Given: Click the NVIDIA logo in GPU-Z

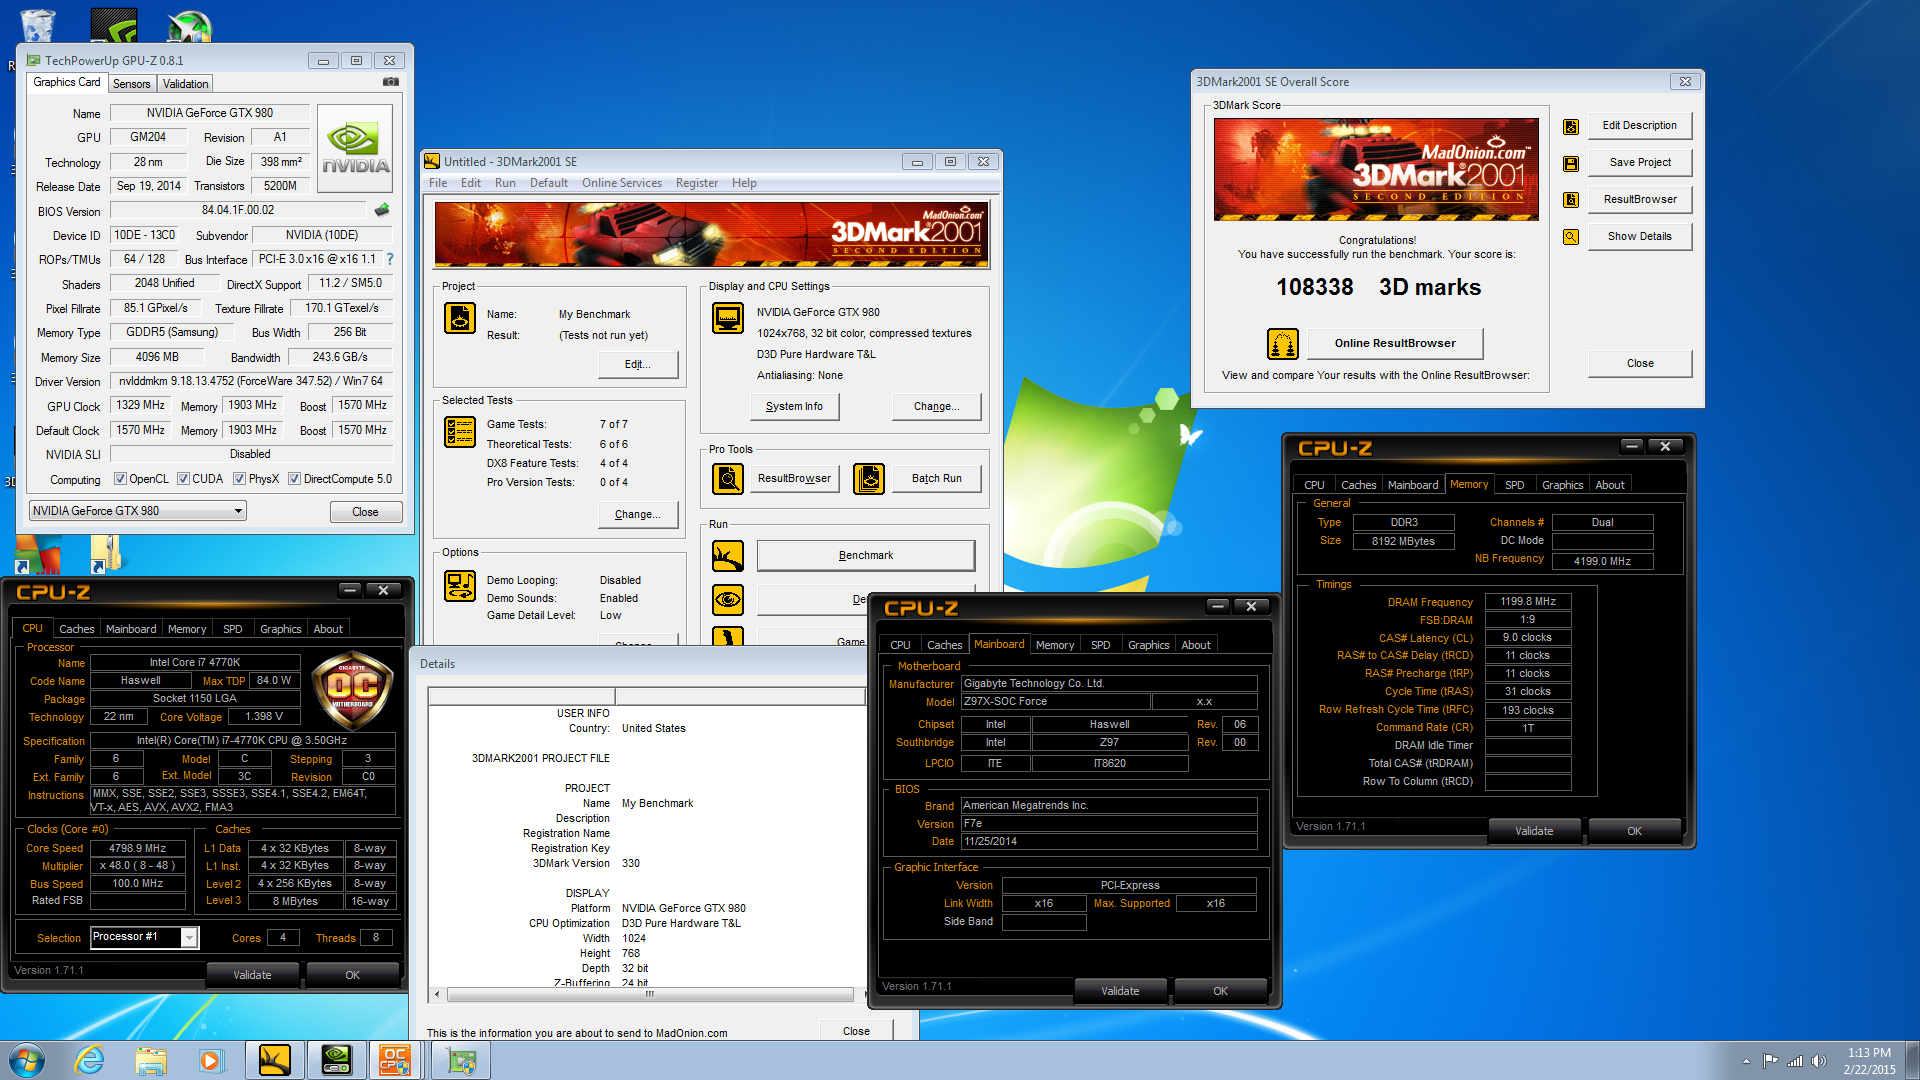Looking at the screenshot, I should 355,149.
